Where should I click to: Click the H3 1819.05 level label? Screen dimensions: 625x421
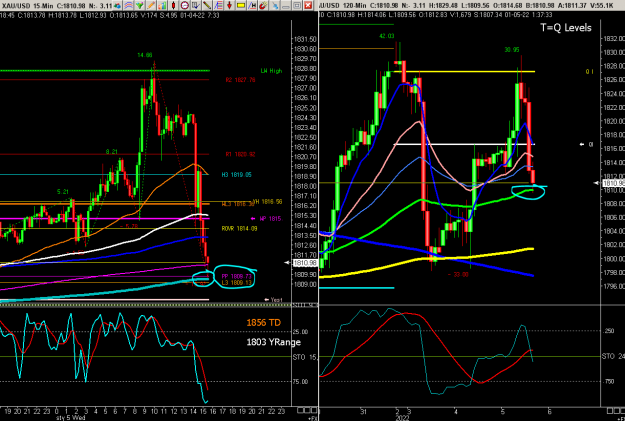pos(236,175)
